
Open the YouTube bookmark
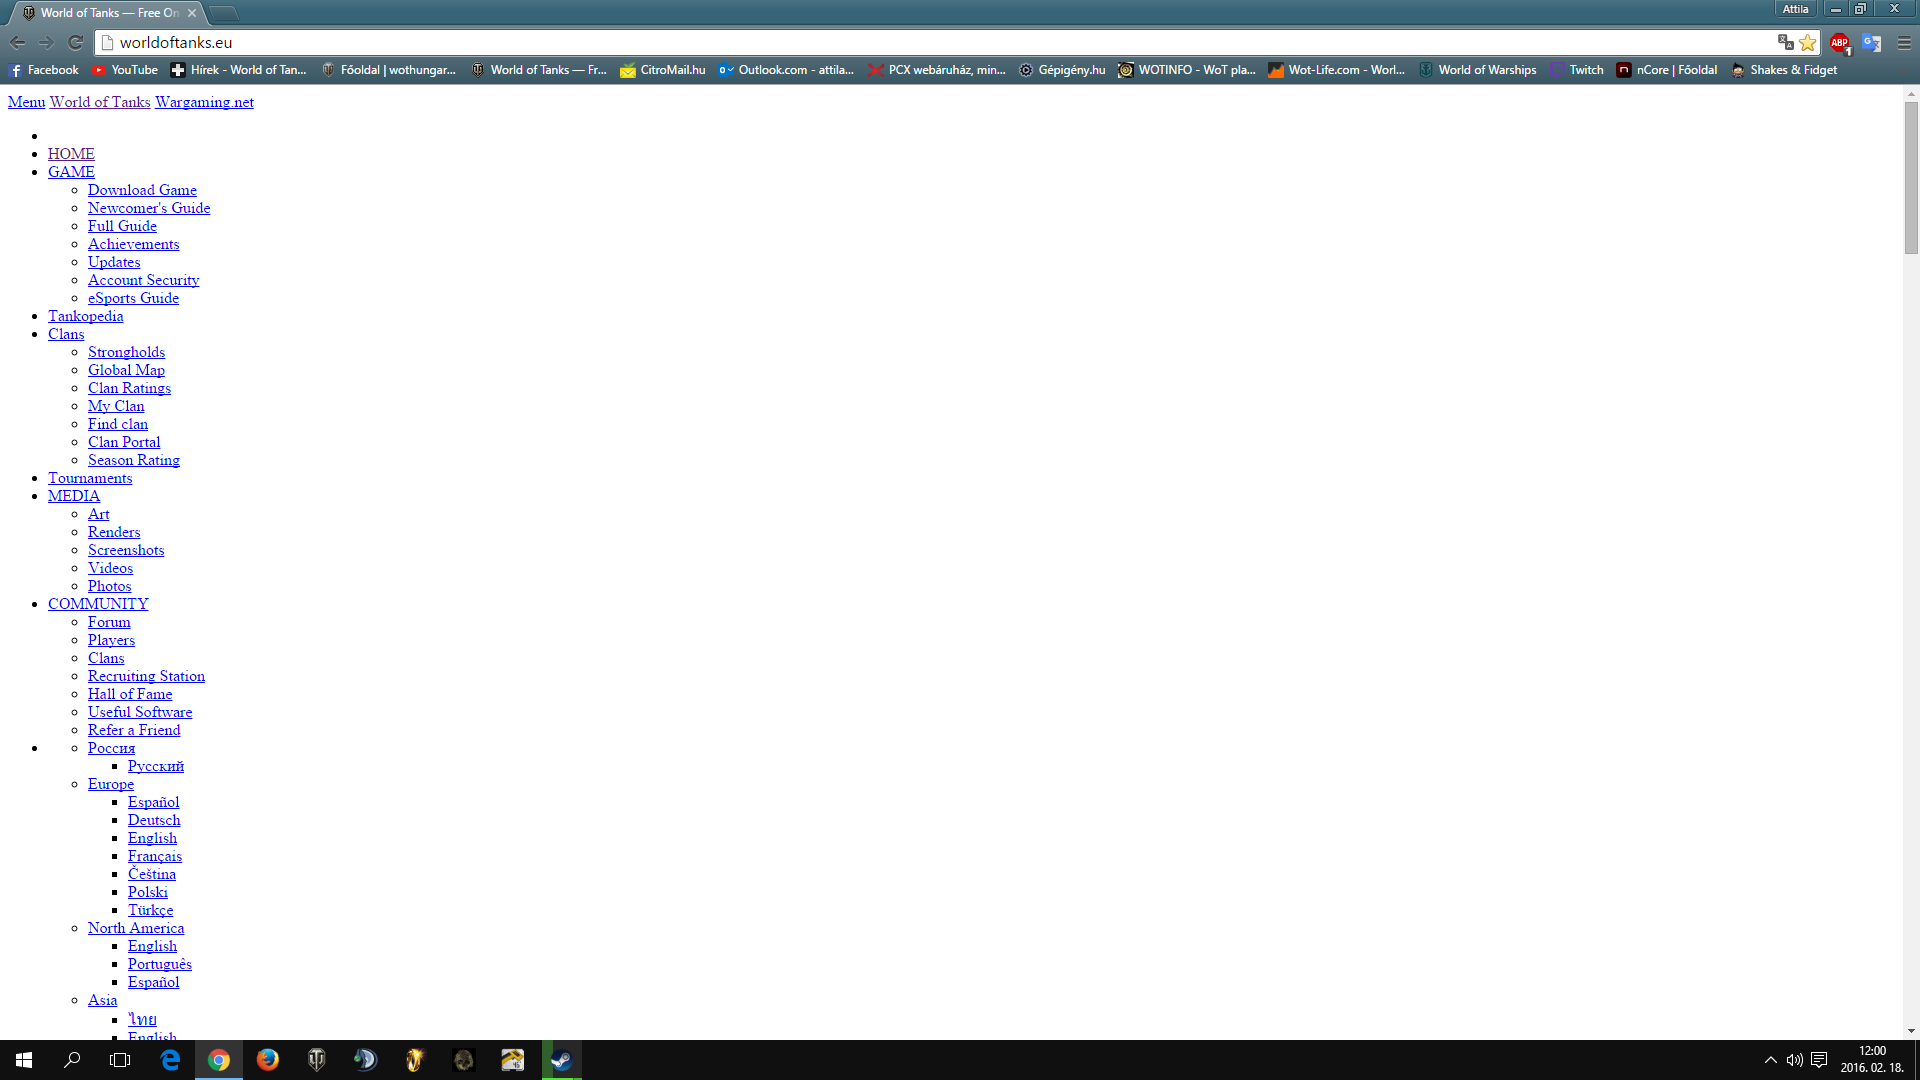[x=125, y=70]
